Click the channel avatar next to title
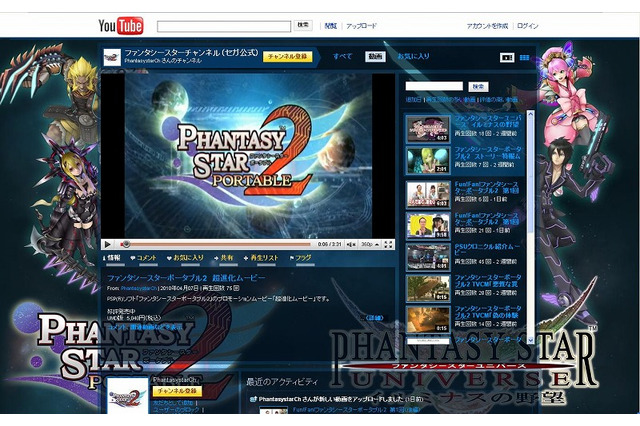The width and height of the screenshot is (640, 426). [x=112, y=57]
